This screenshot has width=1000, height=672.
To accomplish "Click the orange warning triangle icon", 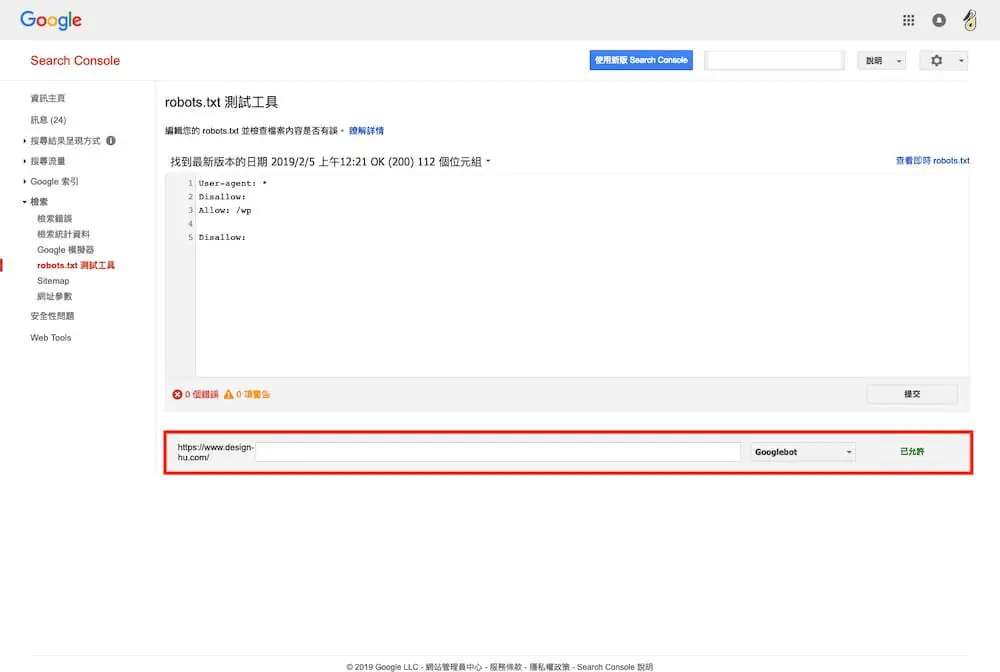I will [x=228, y=395].
